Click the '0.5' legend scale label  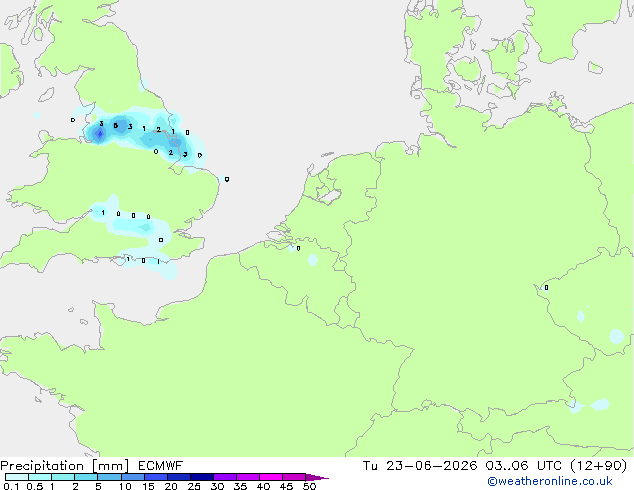point(35,486)
